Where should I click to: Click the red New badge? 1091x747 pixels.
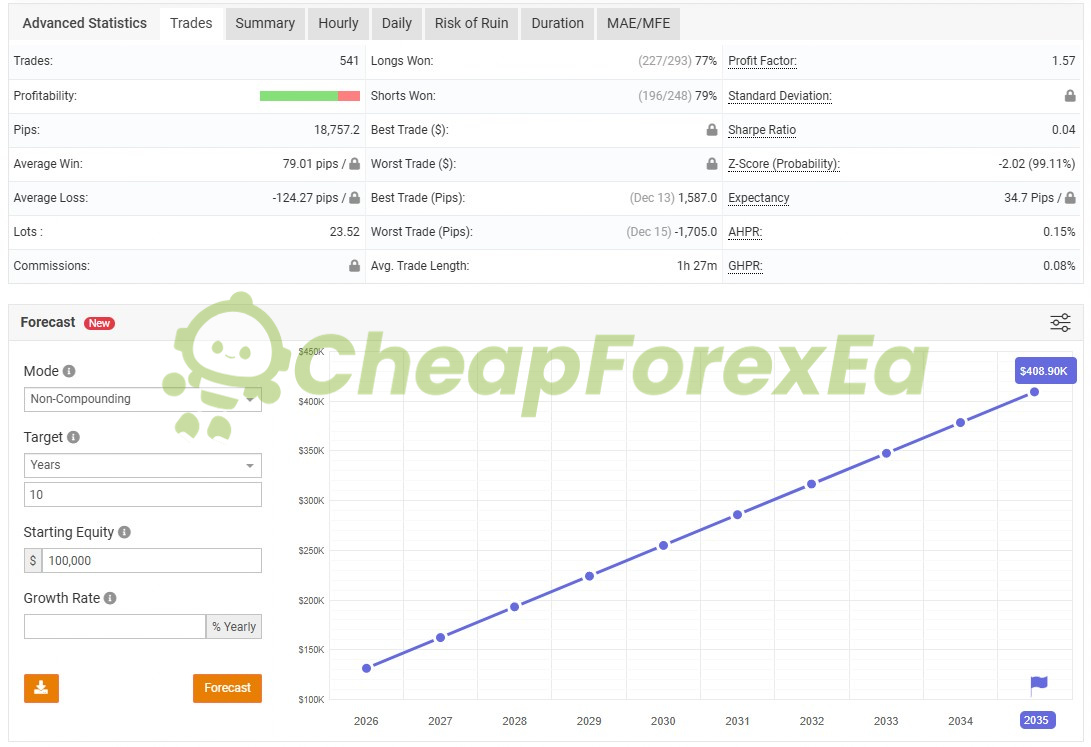coord(99,323)
